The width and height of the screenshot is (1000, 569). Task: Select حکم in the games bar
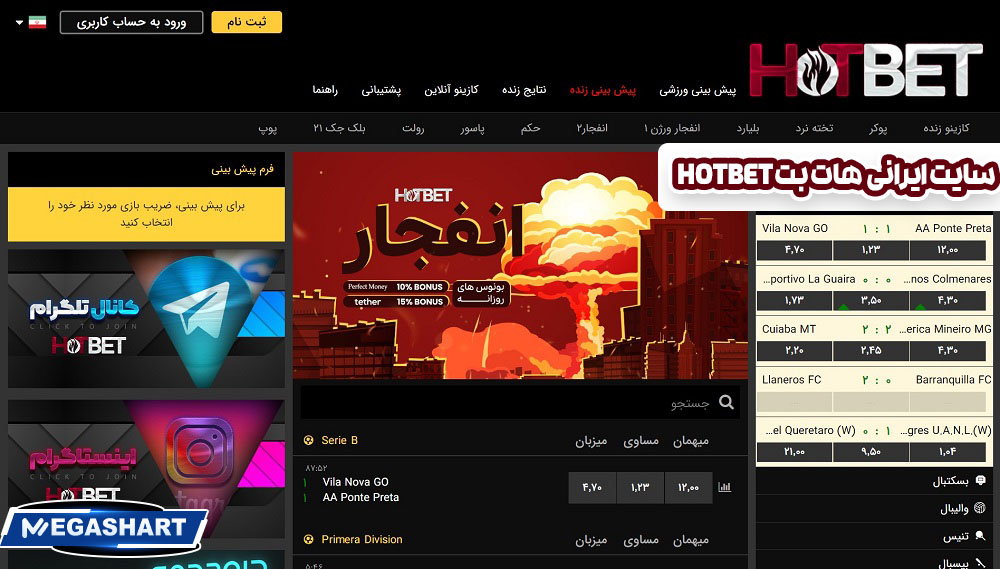530,128
